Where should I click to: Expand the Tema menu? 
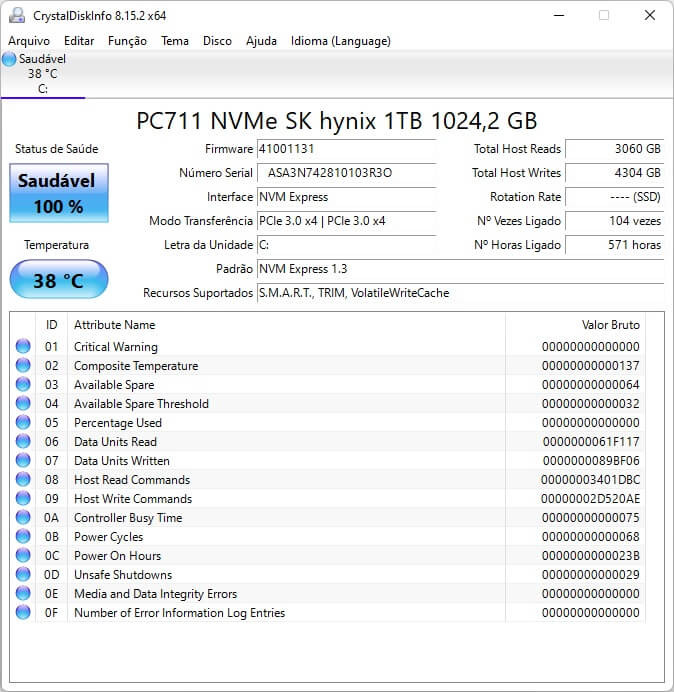[175, 41]
